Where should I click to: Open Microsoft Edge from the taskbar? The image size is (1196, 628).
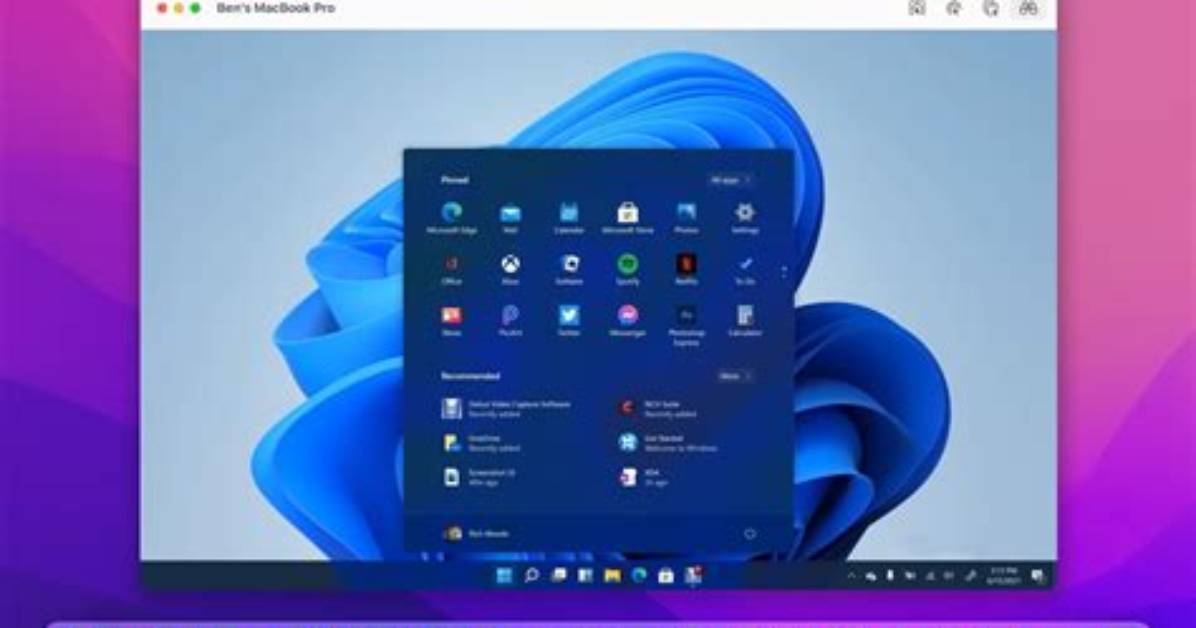638,575
